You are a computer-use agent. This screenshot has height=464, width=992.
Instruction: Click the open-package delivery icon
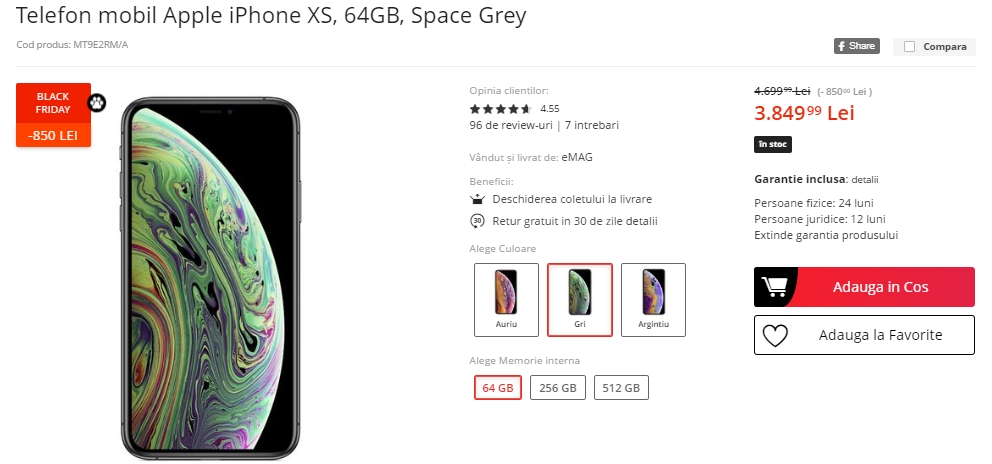click(x=477, y=199)
